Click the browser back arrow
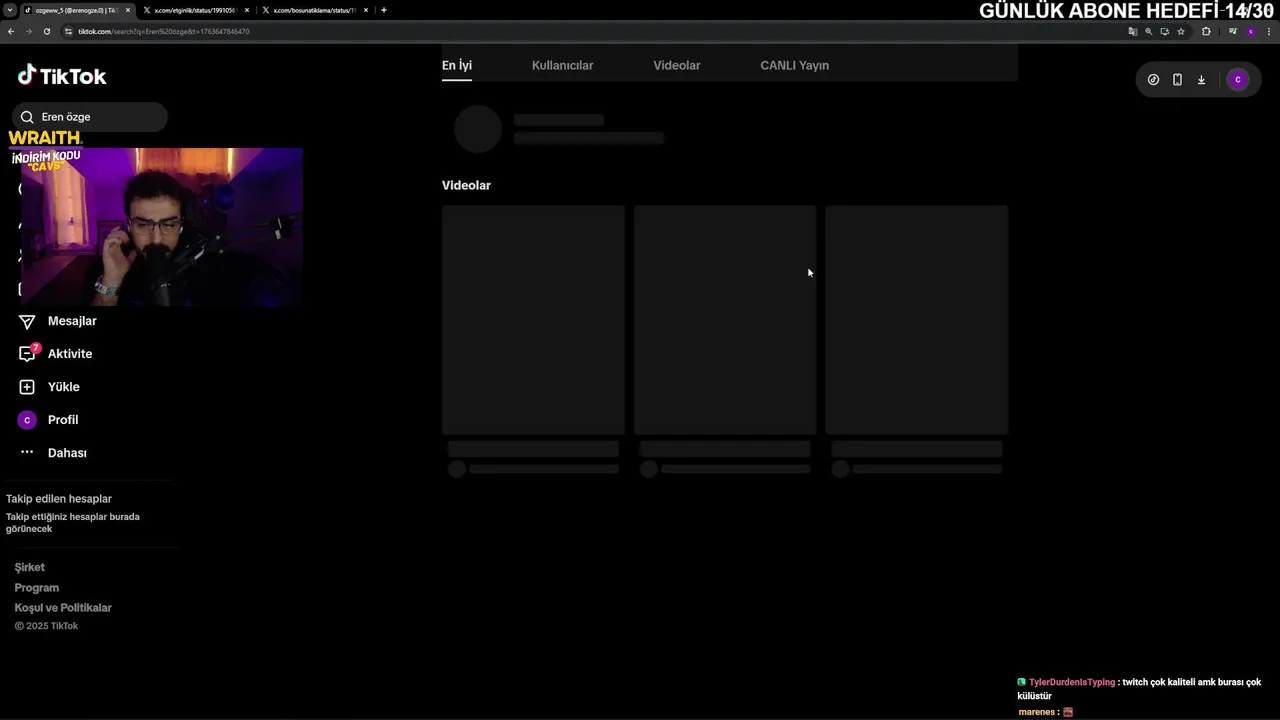 click(11, 31)
